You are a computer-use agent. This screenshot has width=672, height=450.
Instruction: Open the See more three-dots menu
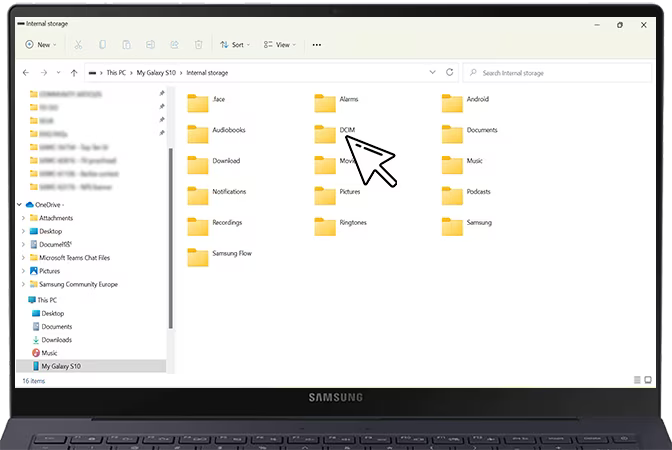click(317, 45)
